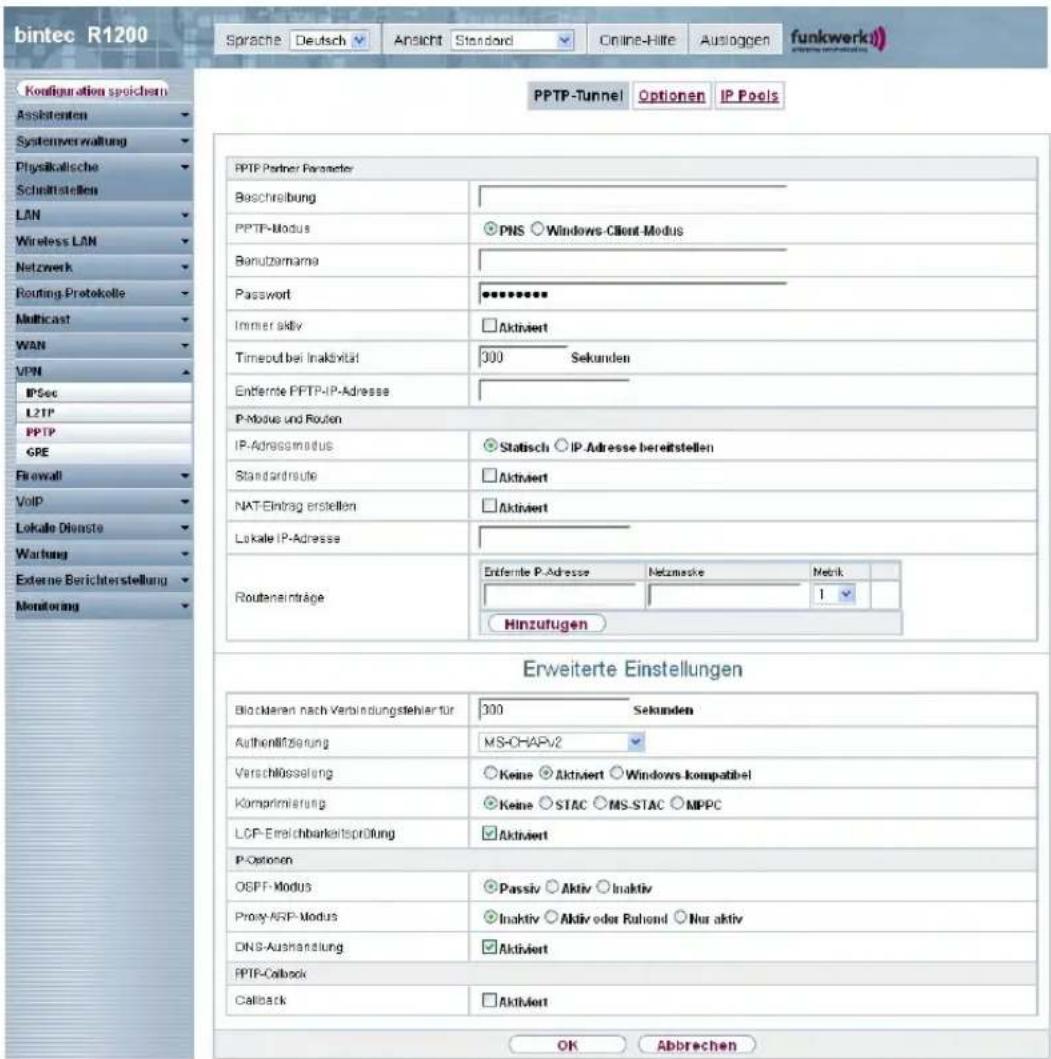Image resolution: width=1051 pixels, height=1059 pixels.
Task: Enable NAT-Eintrag erstellen checkbox
Action: click(490, 506)
